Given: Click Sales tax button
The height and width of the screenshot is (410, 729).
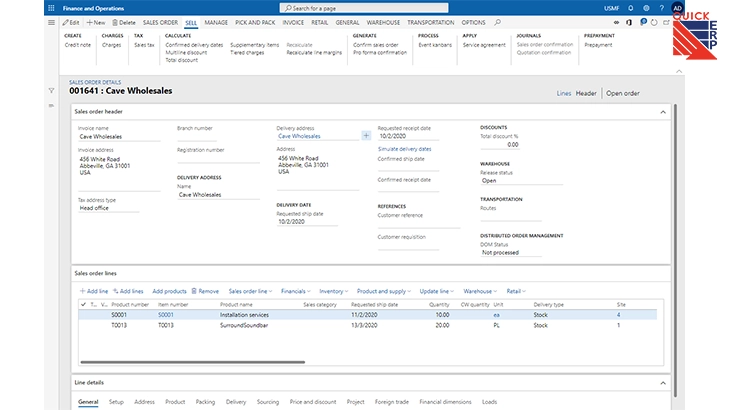Looking at the screenshot, I should [x=144, y=45].
